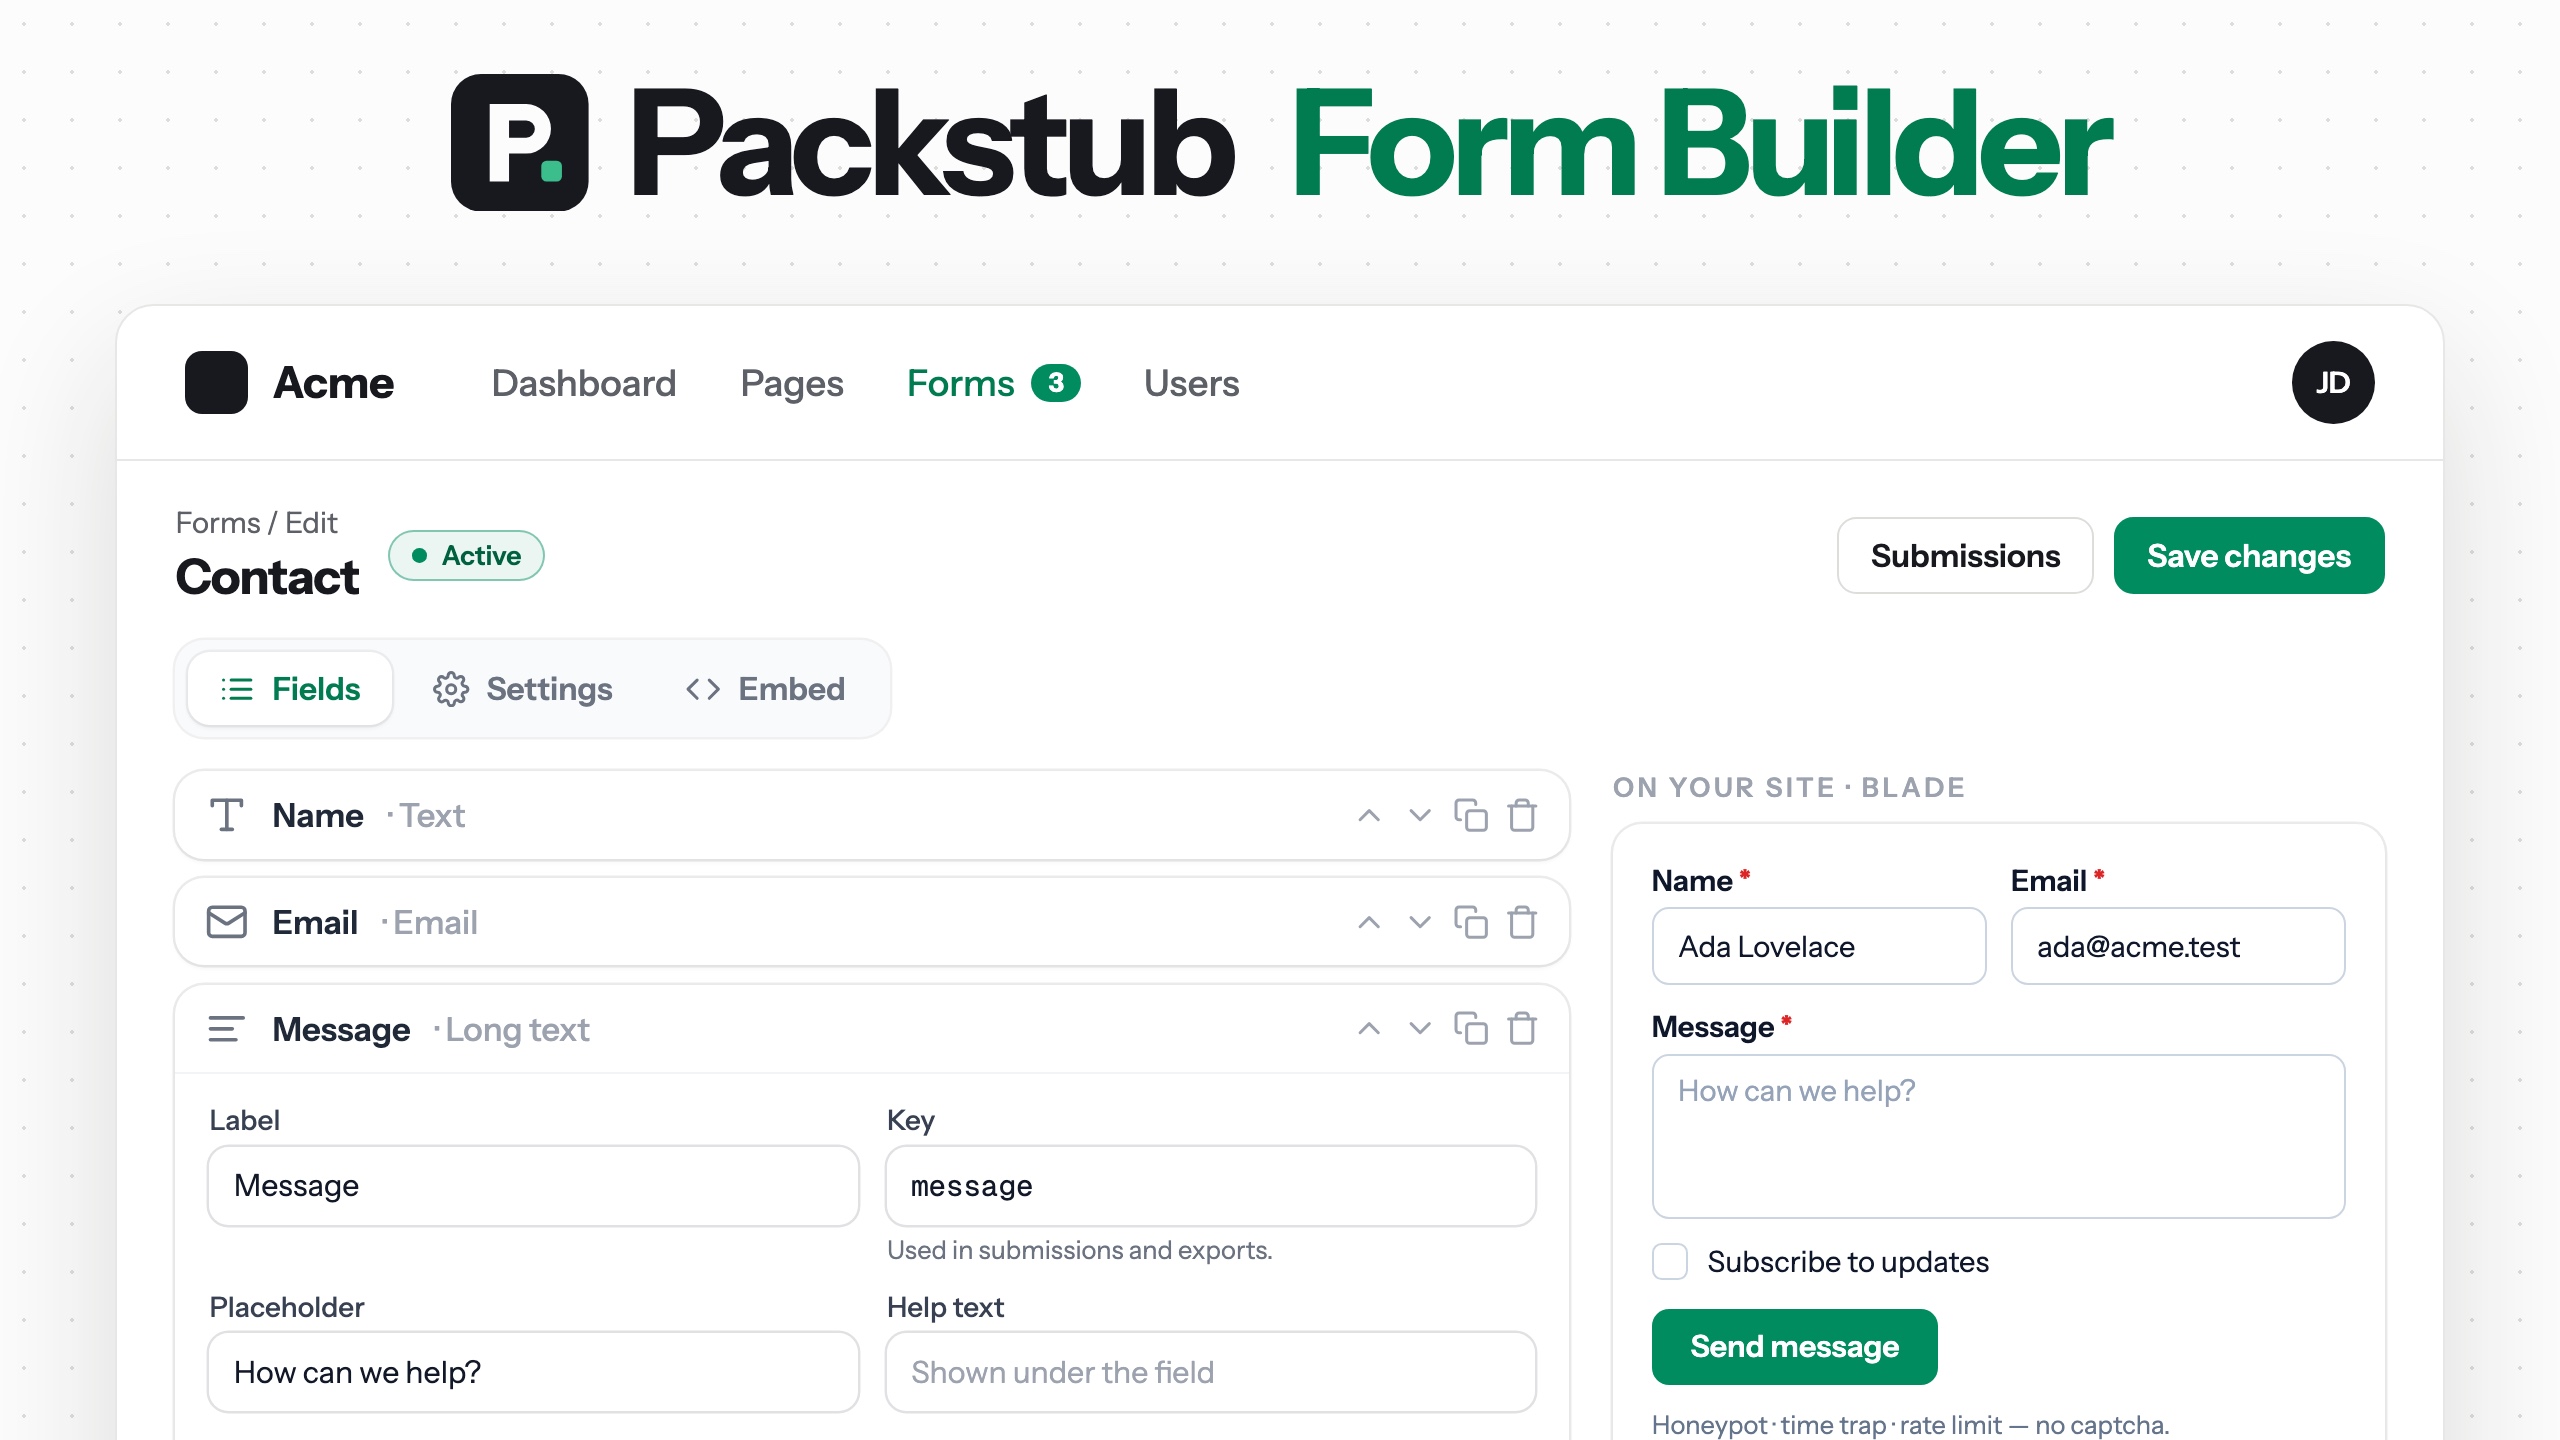Click the Help text input field
This screenshot has width=2560, height=1440.
[x=1211, y=1372]
